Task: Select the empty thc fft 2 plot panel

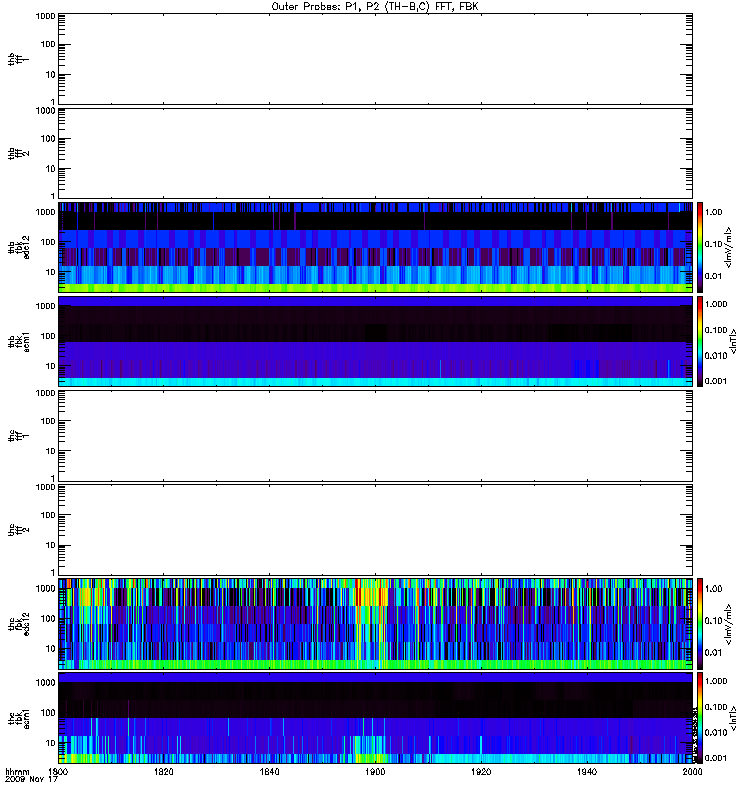Action: coord(376,530)
